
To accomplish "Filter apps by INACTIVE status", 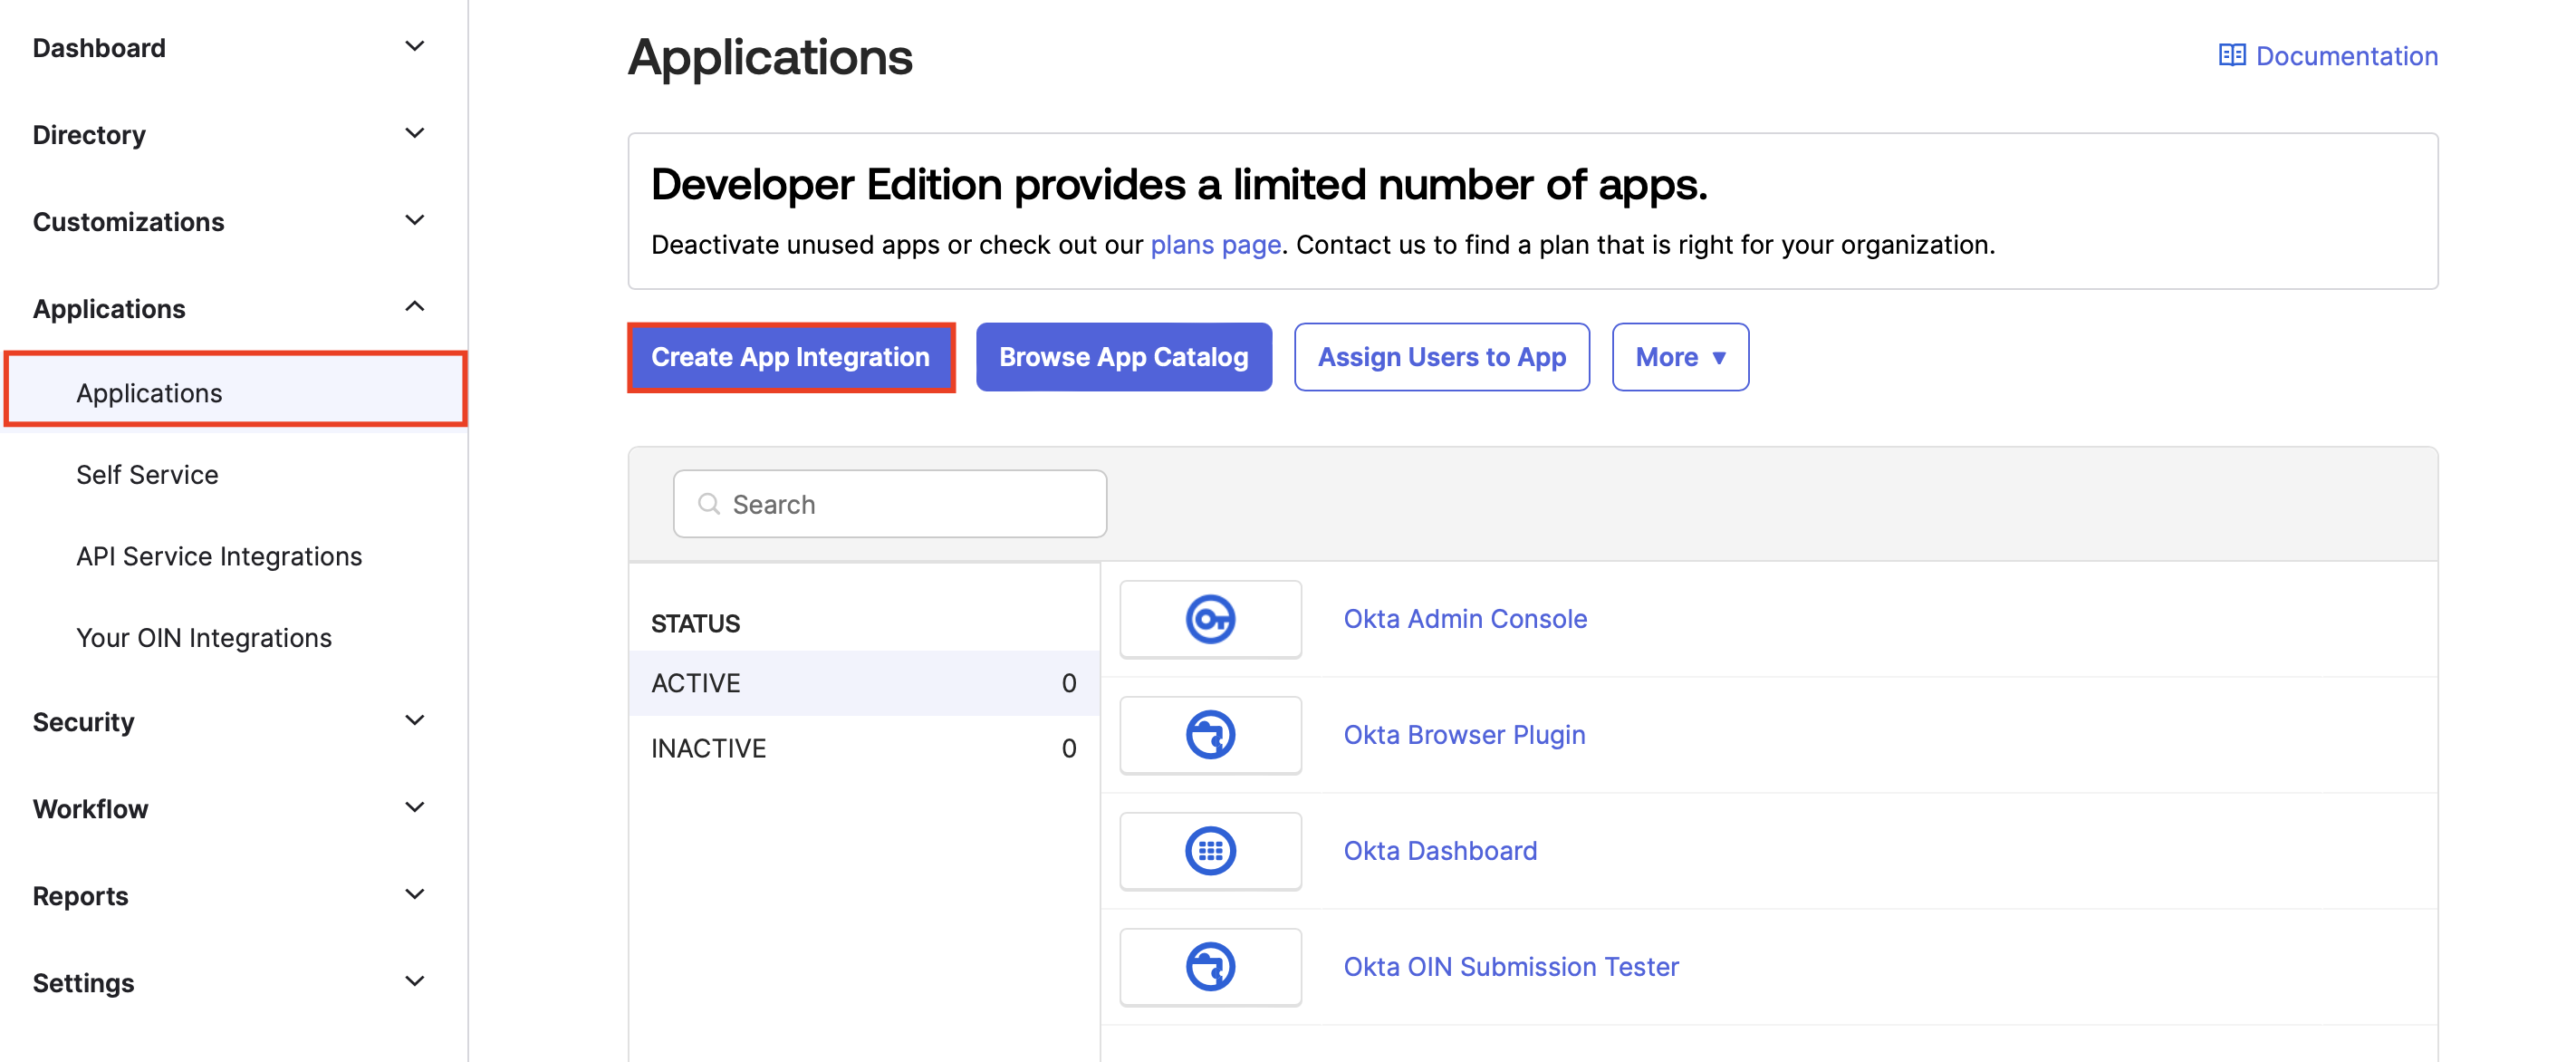I will coord(864,748).
